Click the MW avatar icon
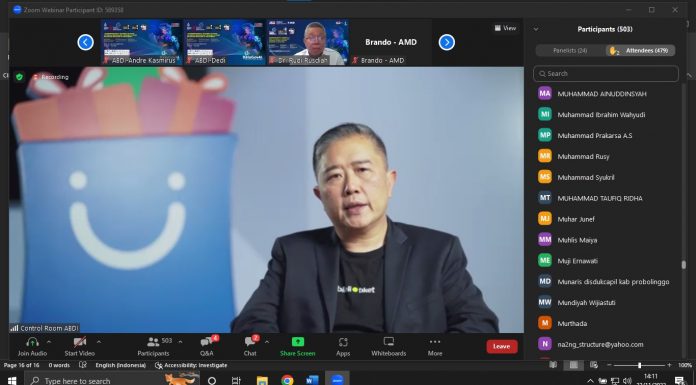The height and width of the screenshot is (385, 696). (545, 302)
